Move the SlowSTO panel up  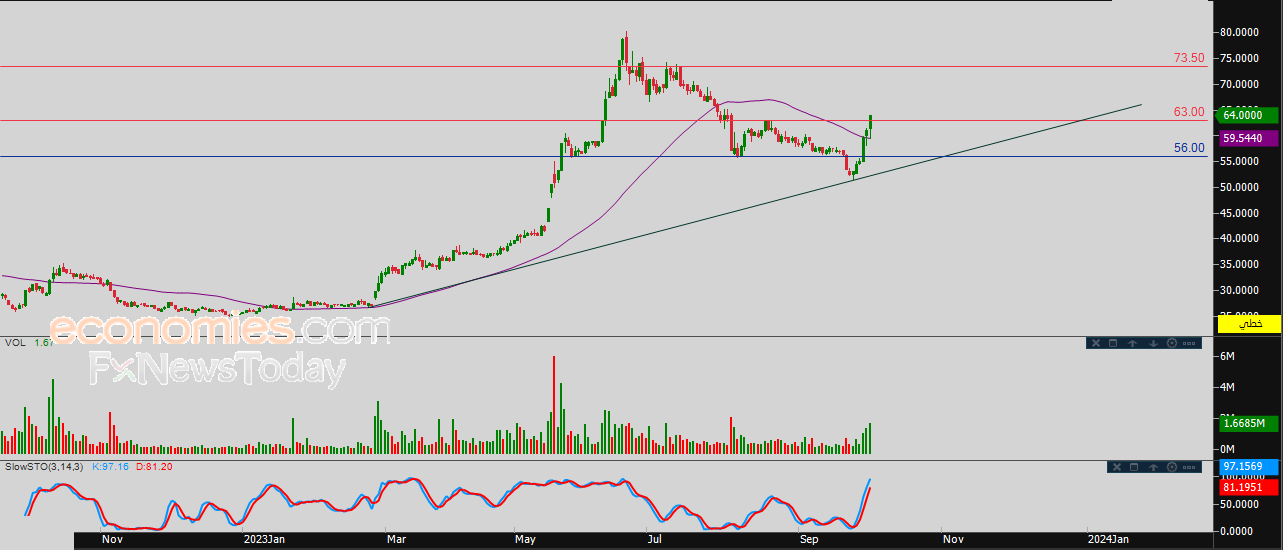1153,467
